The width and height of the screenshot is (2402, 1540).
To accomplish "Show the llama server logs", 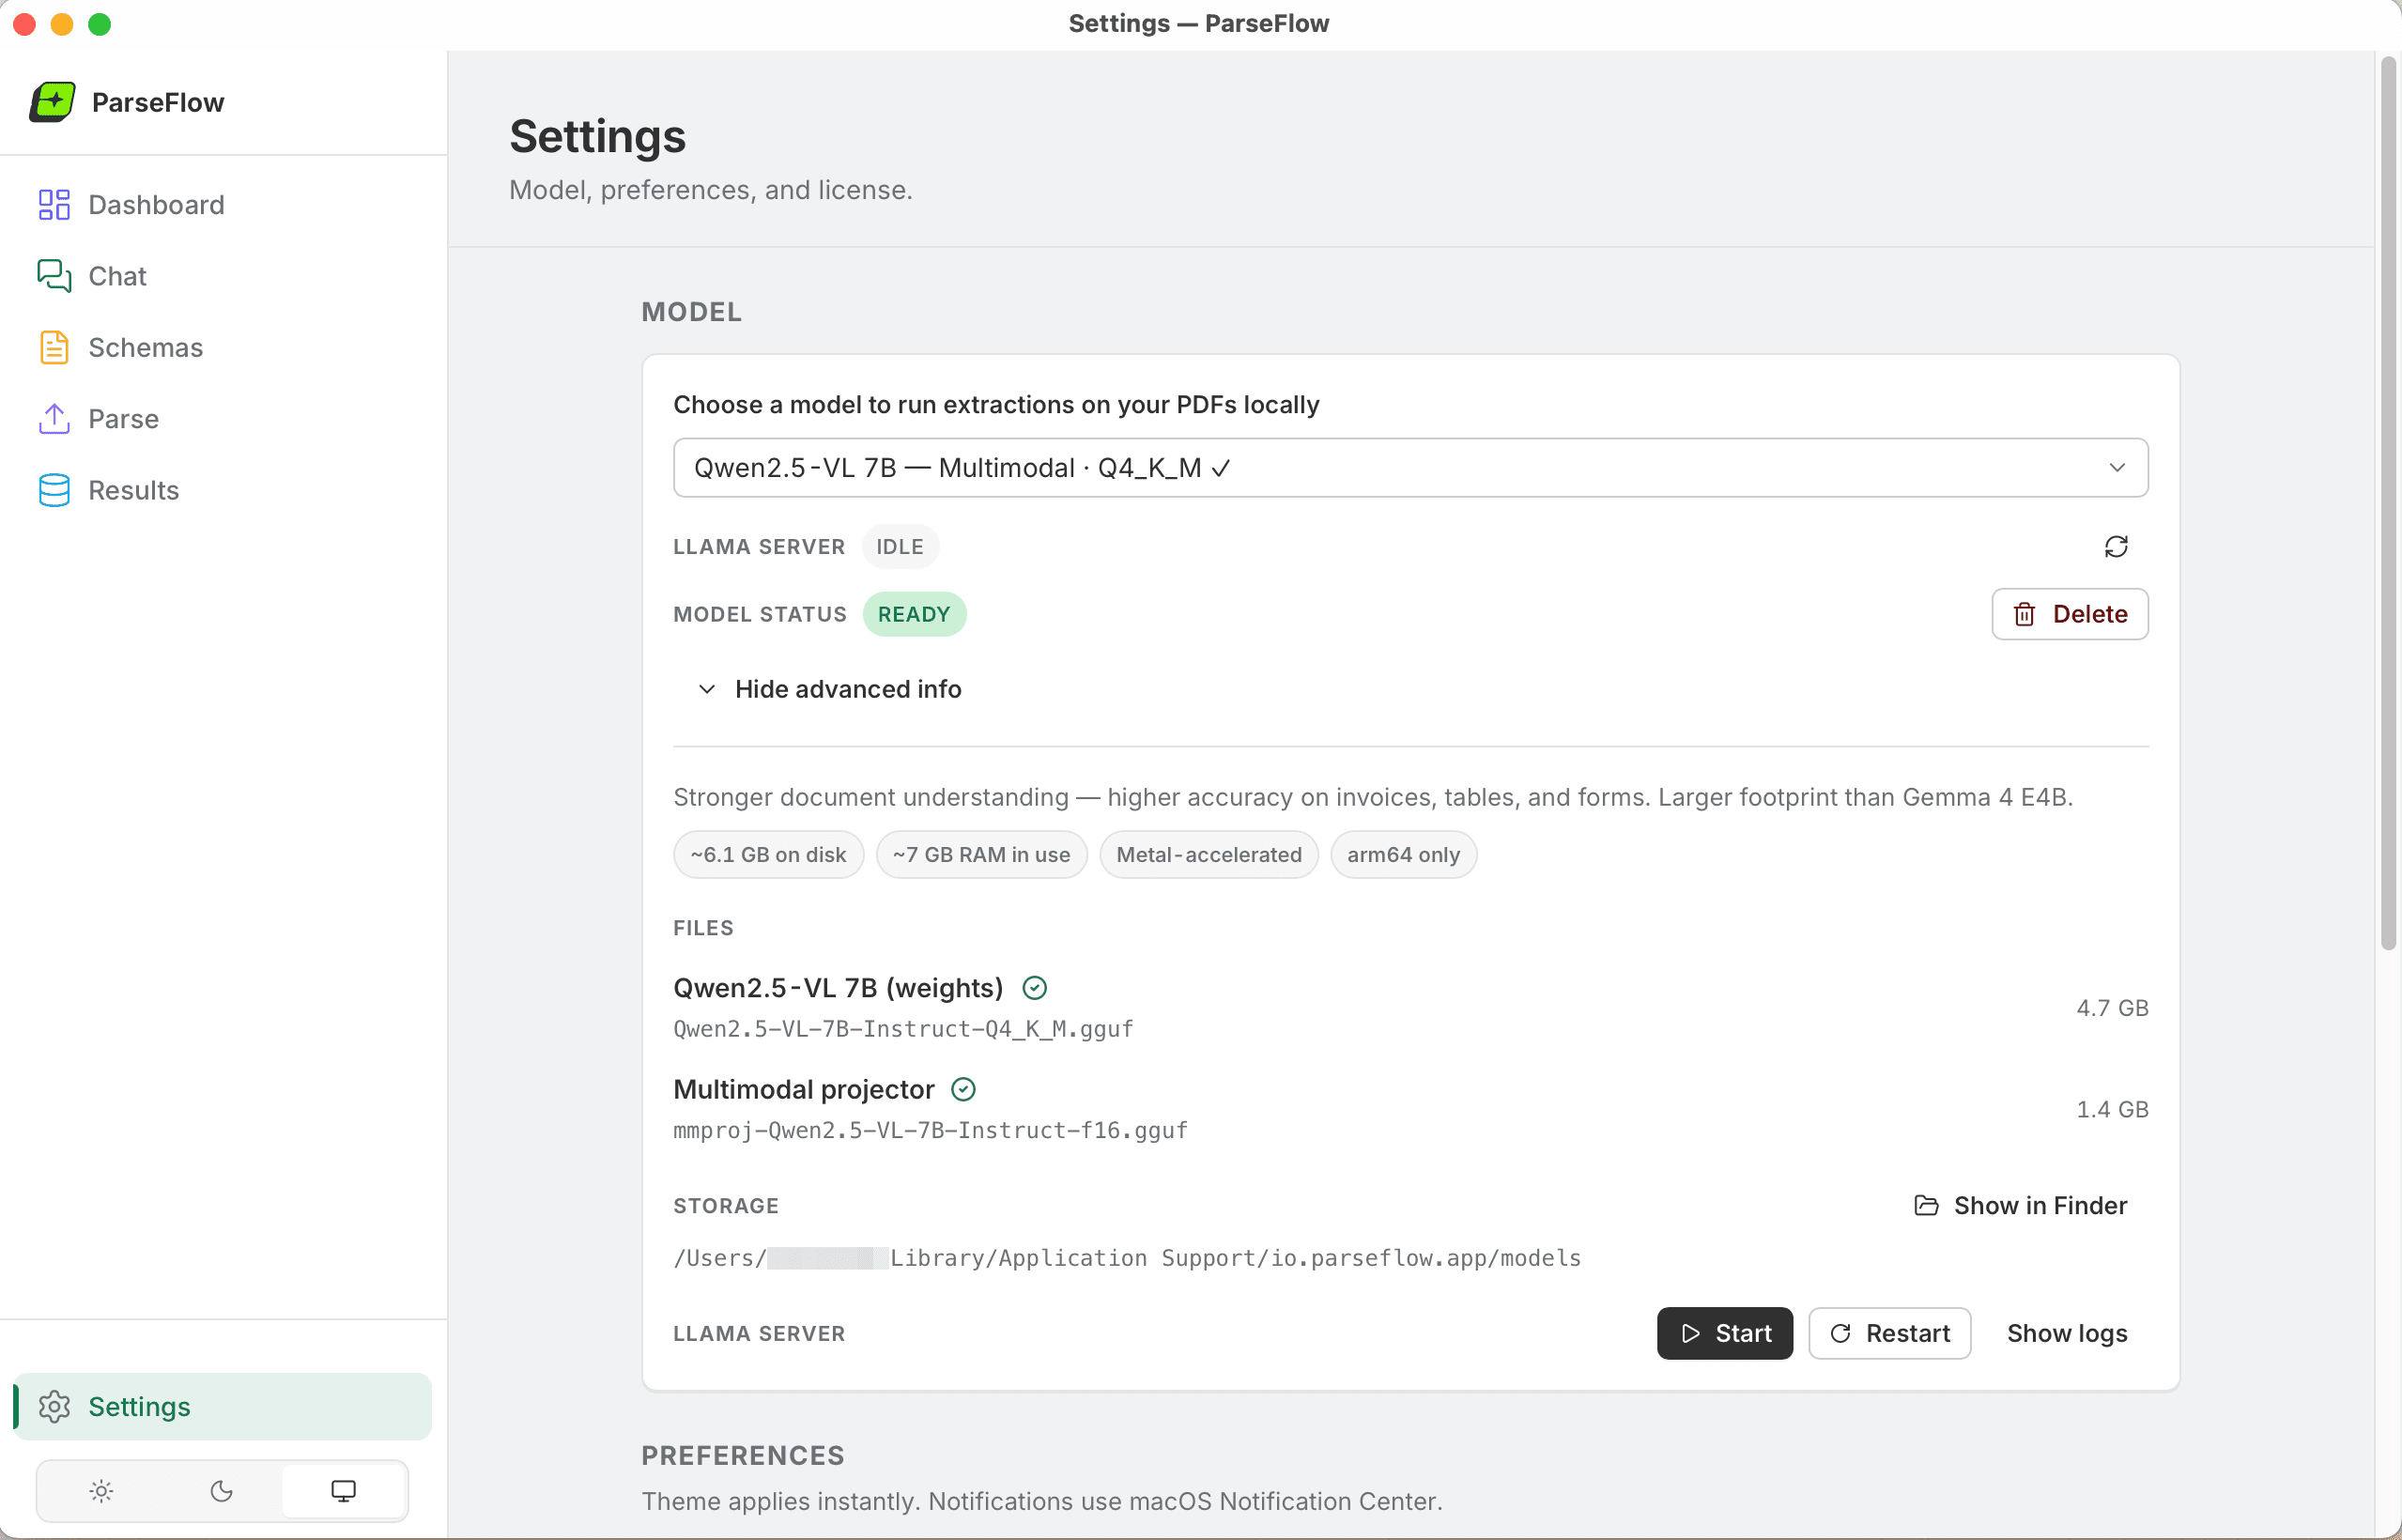I will tap(2067, 1333).
